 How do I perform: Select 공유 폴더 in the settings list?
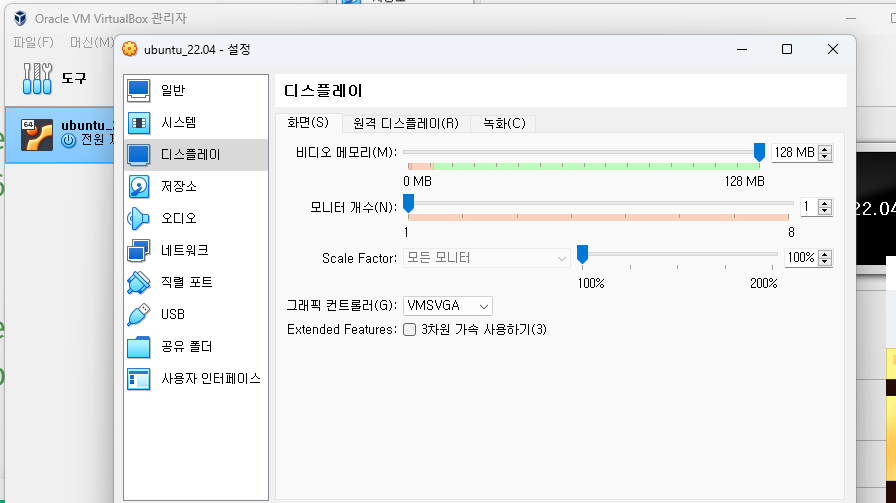pyautogui.click(x=196, y=346)
